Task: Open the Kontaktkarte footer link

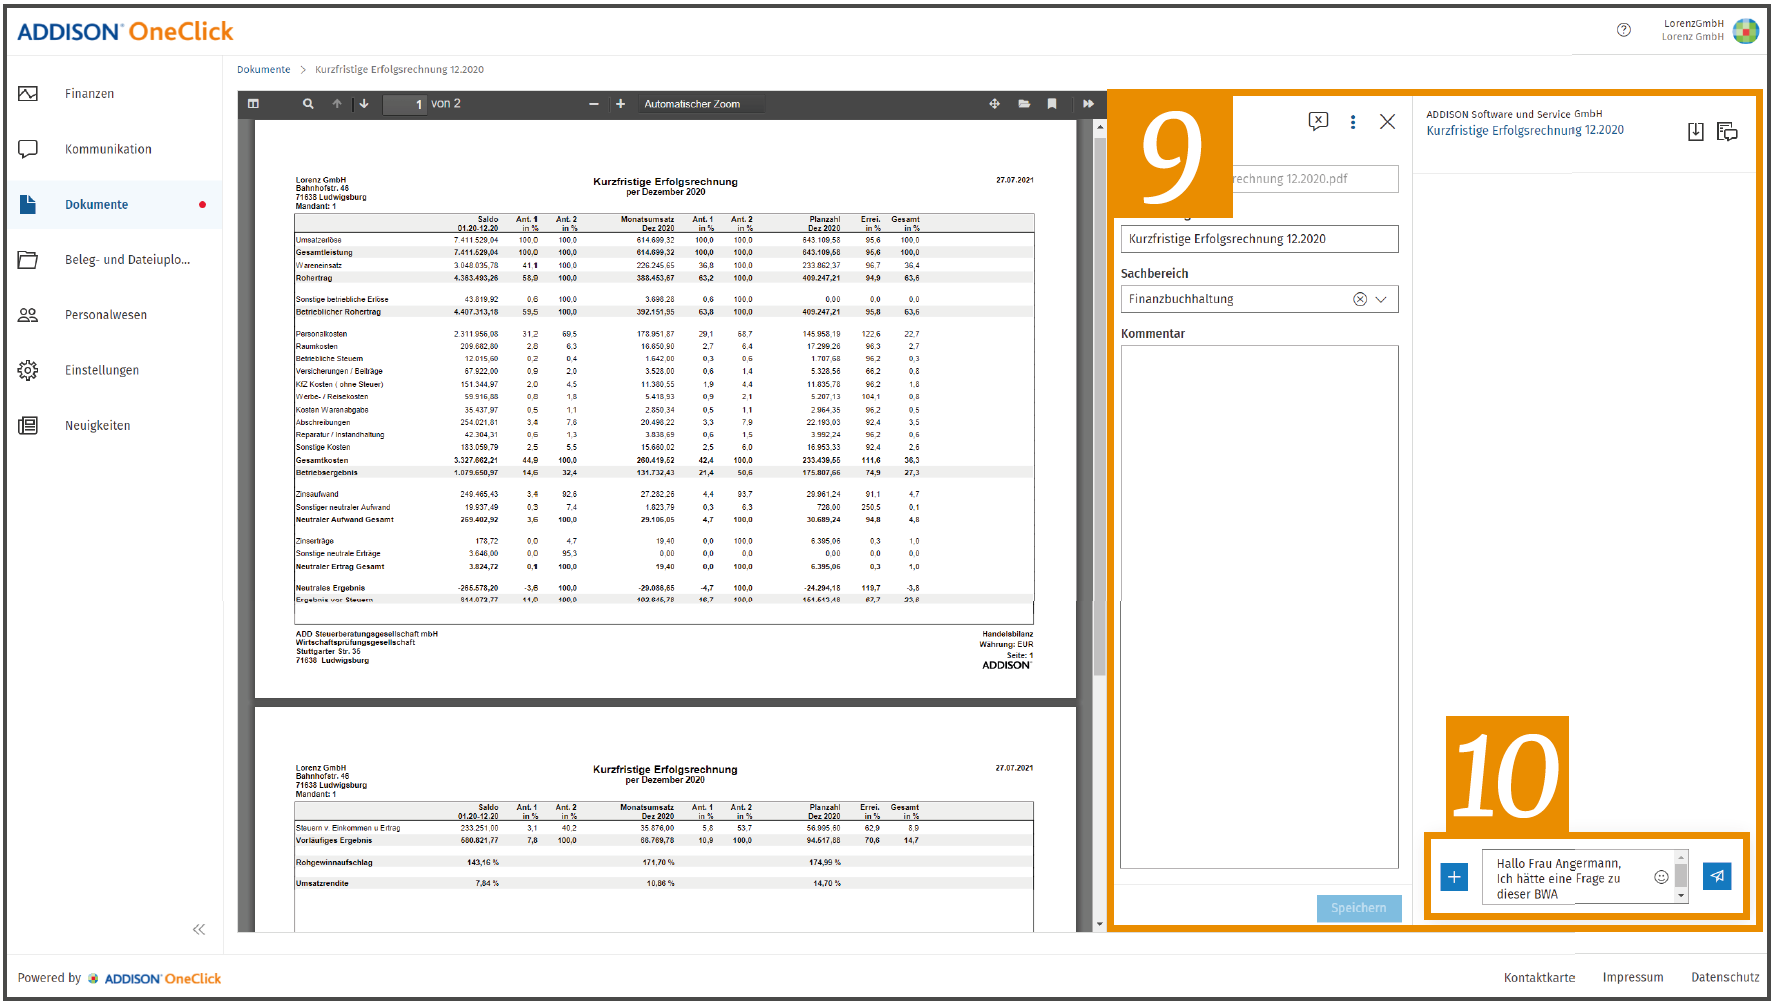Action: (x=1539, y=978)
